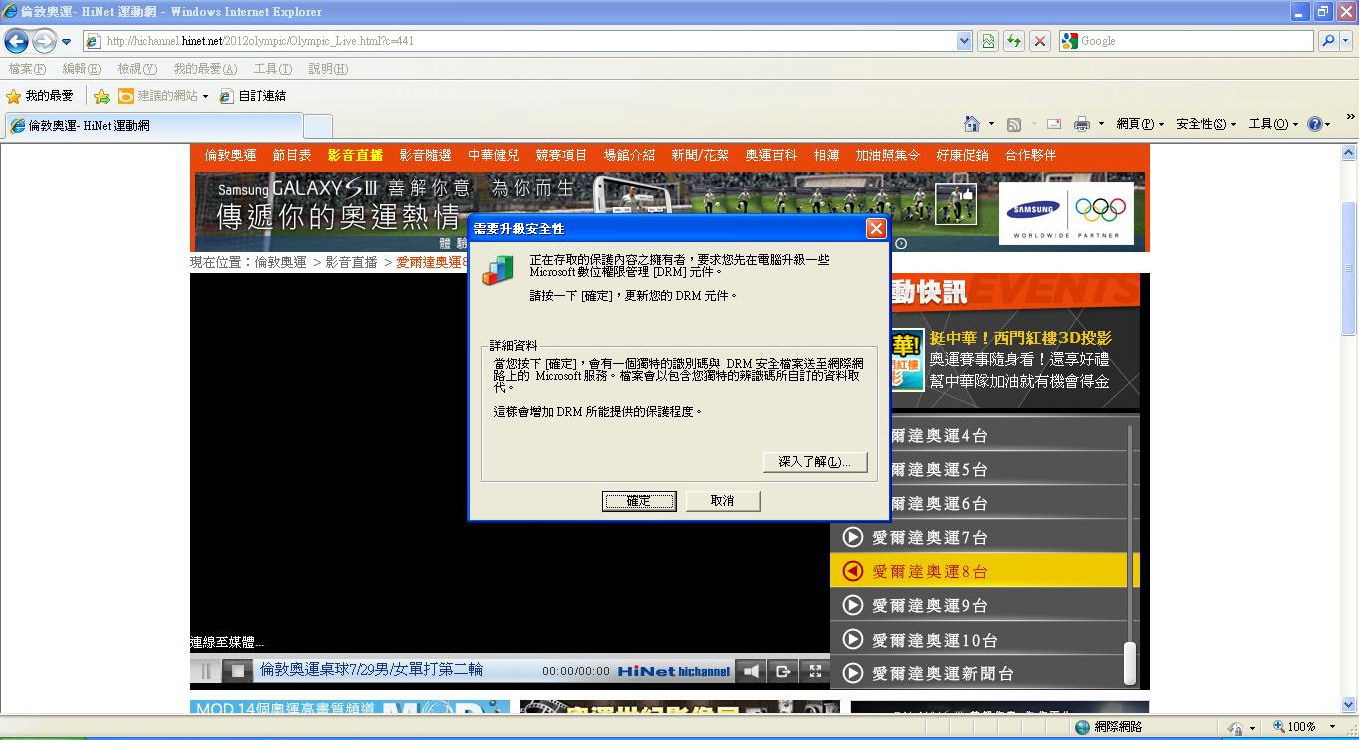The height and width of the screenshot is (740, 1359).
Task: Open the 檢視(V) menu
Action: pyautogui.click(x=137, y=69)
